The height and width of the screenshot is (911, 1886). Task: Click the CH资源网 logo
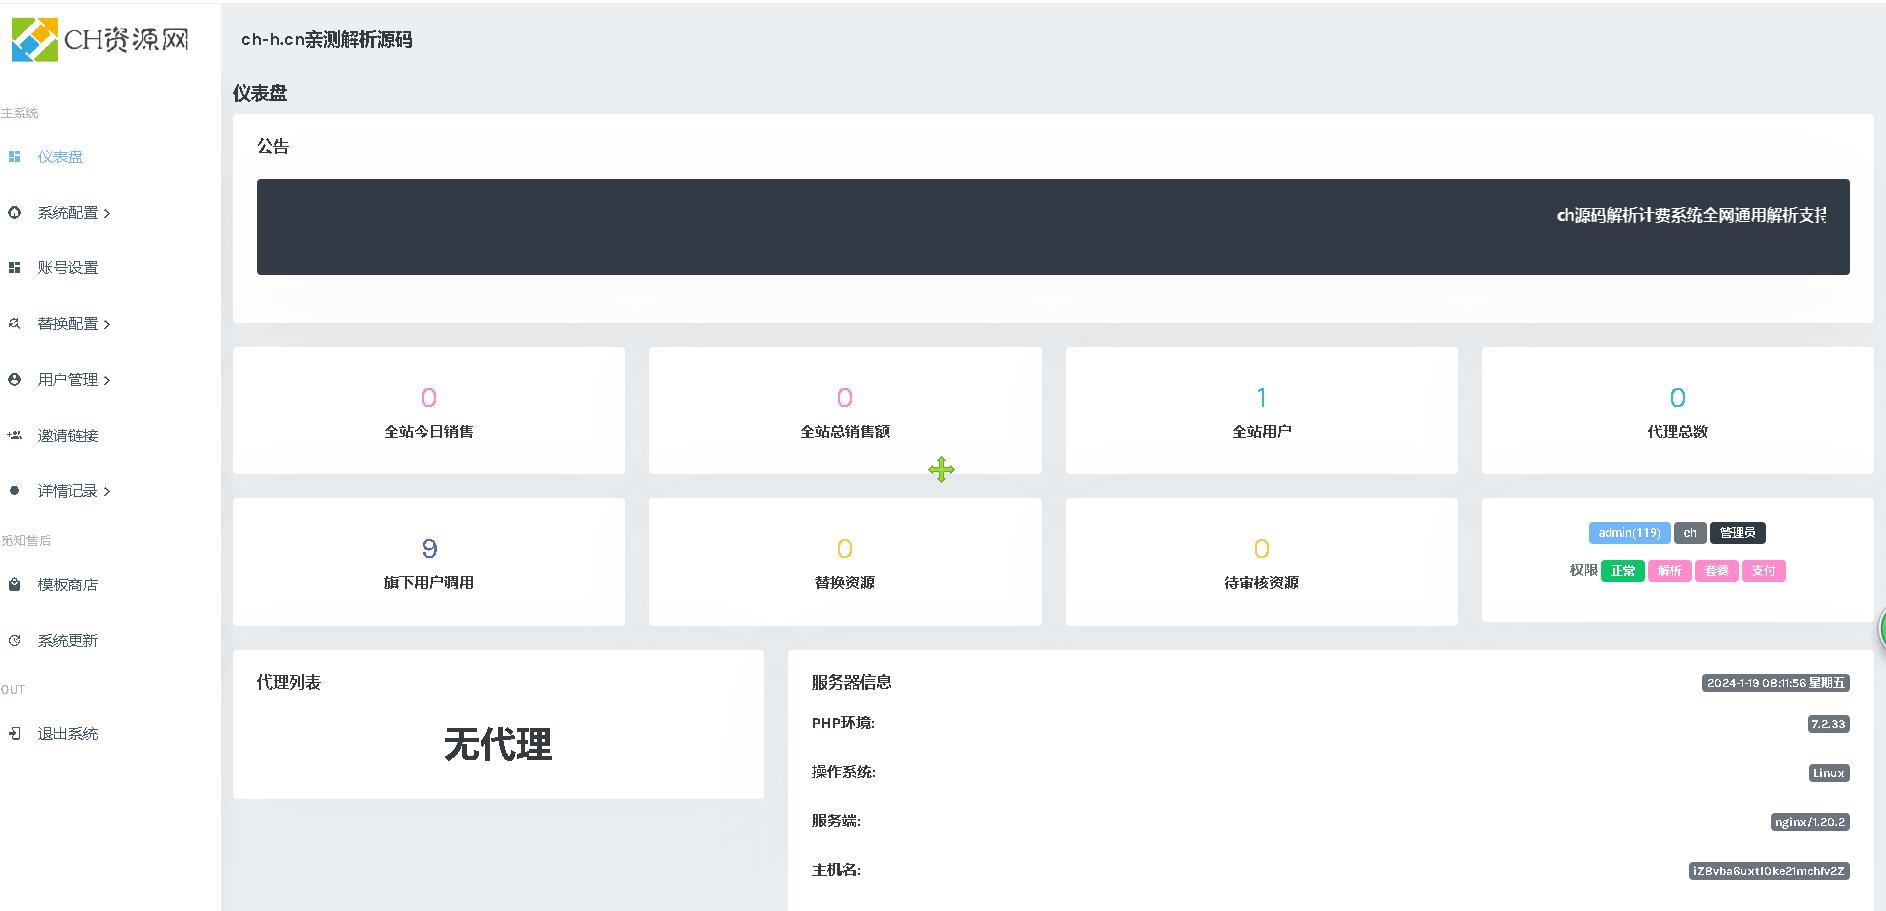[x=100, y=40]
